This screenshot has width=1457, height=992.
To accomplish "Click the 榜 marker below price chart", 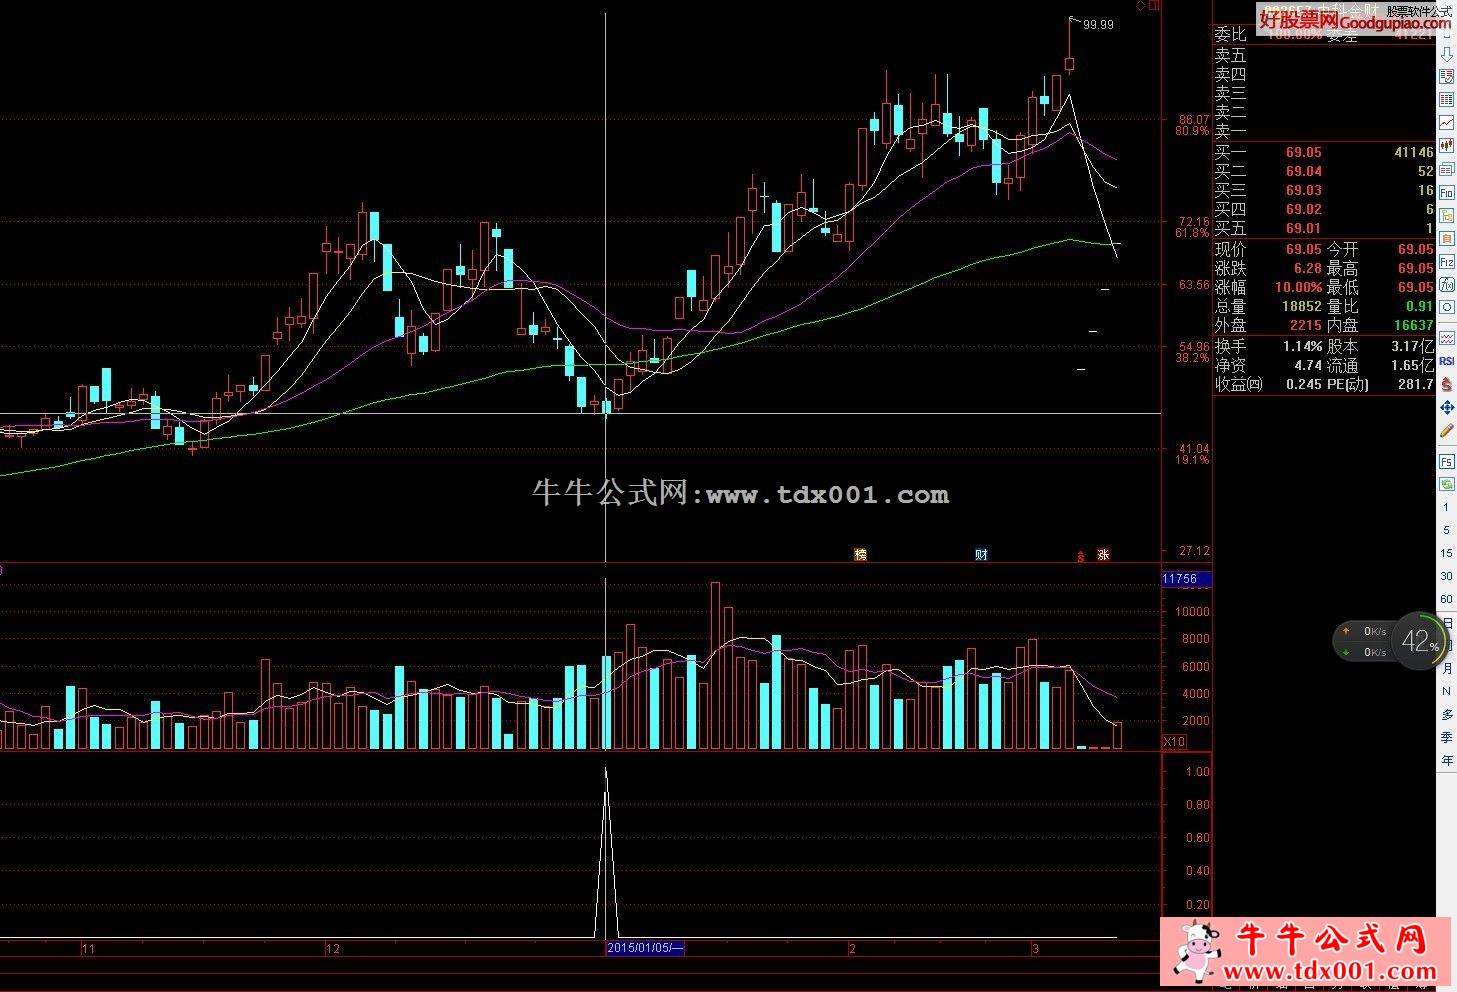I will [860, 554].
